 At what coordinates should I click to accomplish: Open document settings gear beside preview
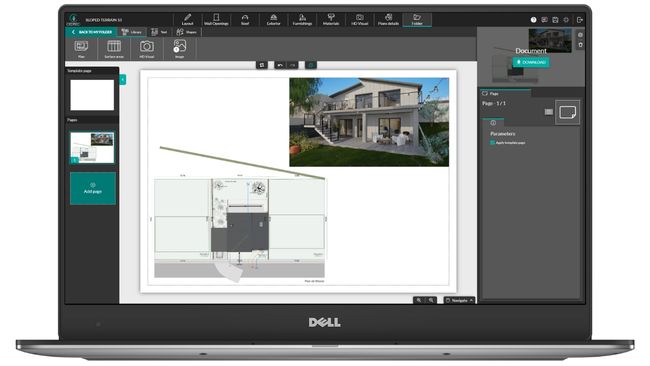tap(580, 35)
